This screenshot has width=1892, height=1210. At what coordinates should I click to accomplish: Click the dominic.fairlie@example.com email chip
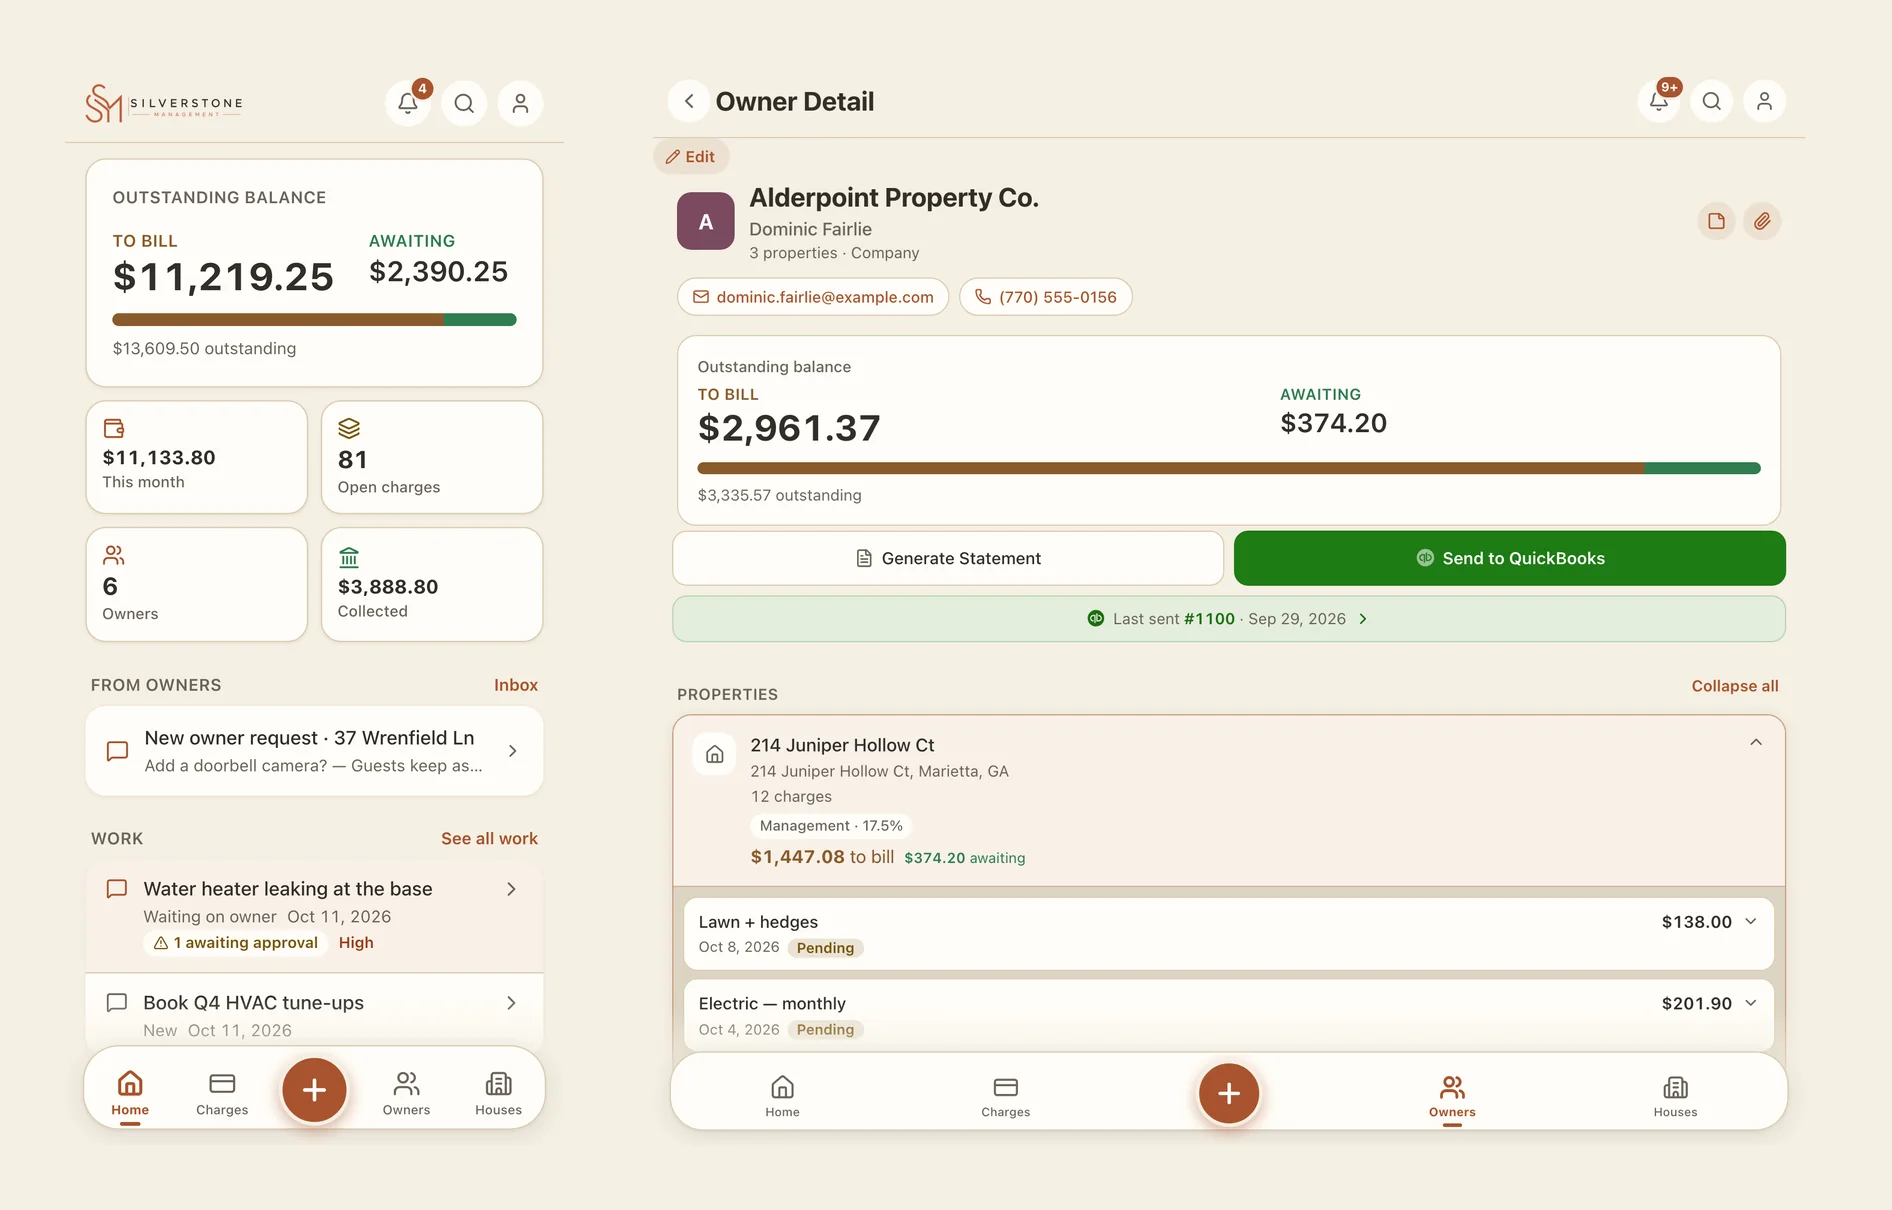(813, 297)
